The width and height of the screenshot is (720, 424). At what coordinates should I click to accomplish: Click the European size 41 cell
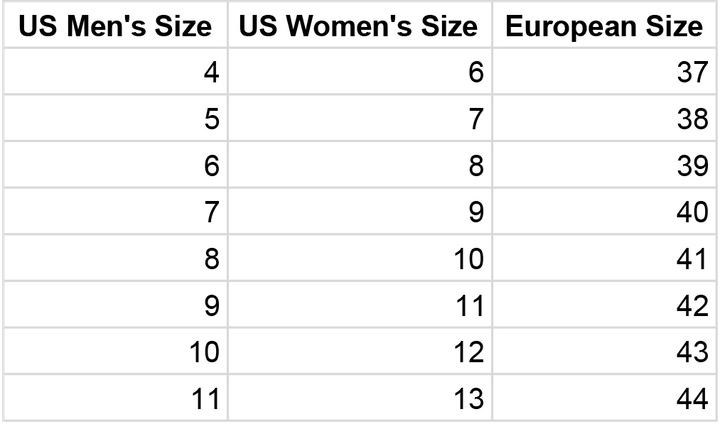[x=604, y=259]
